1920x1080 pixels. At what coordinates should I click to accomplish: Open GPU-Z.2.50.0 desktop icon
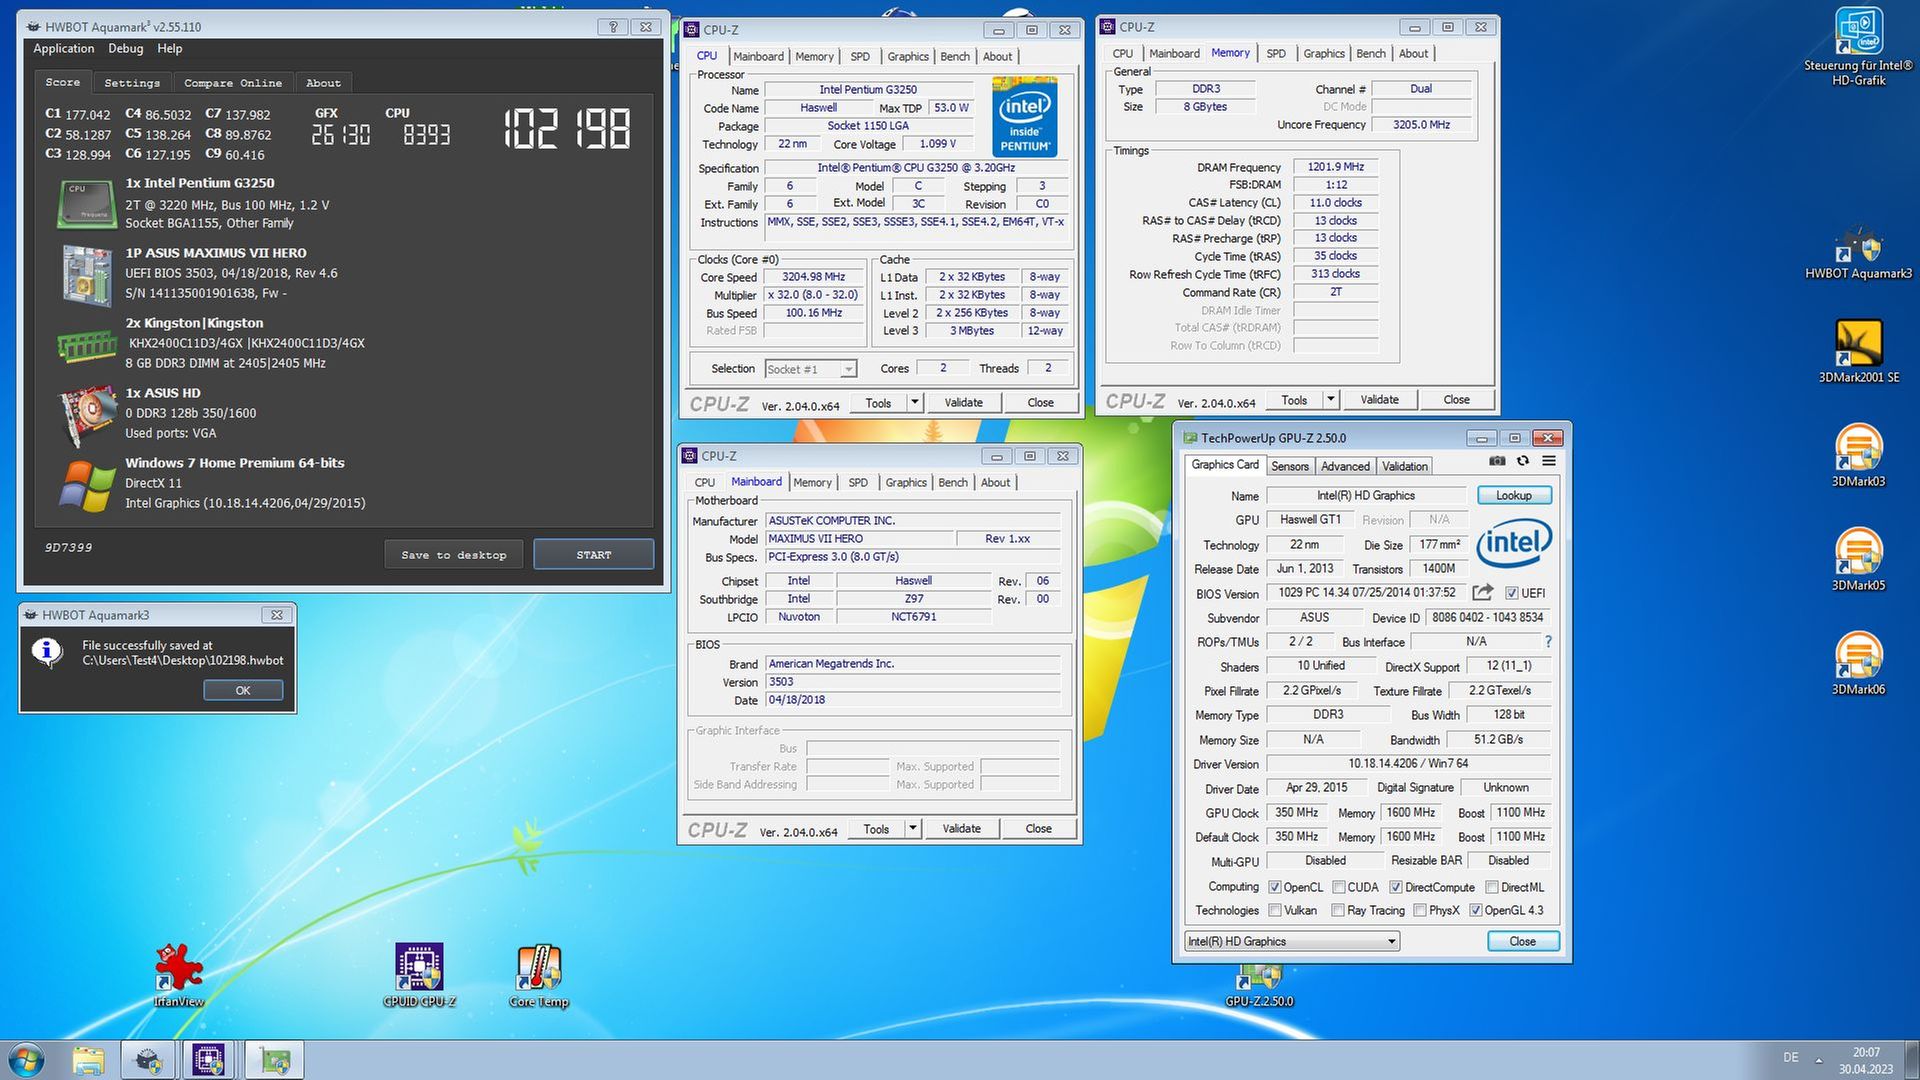[1259, 987]
